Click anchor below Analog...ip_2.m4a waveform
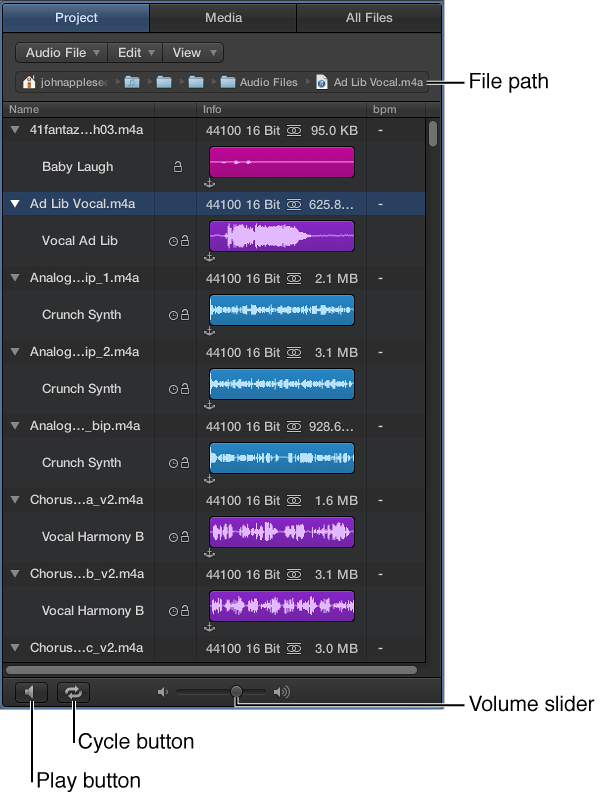Image resolution: width=610 pixels, height=798 pixels. [210, 405]
